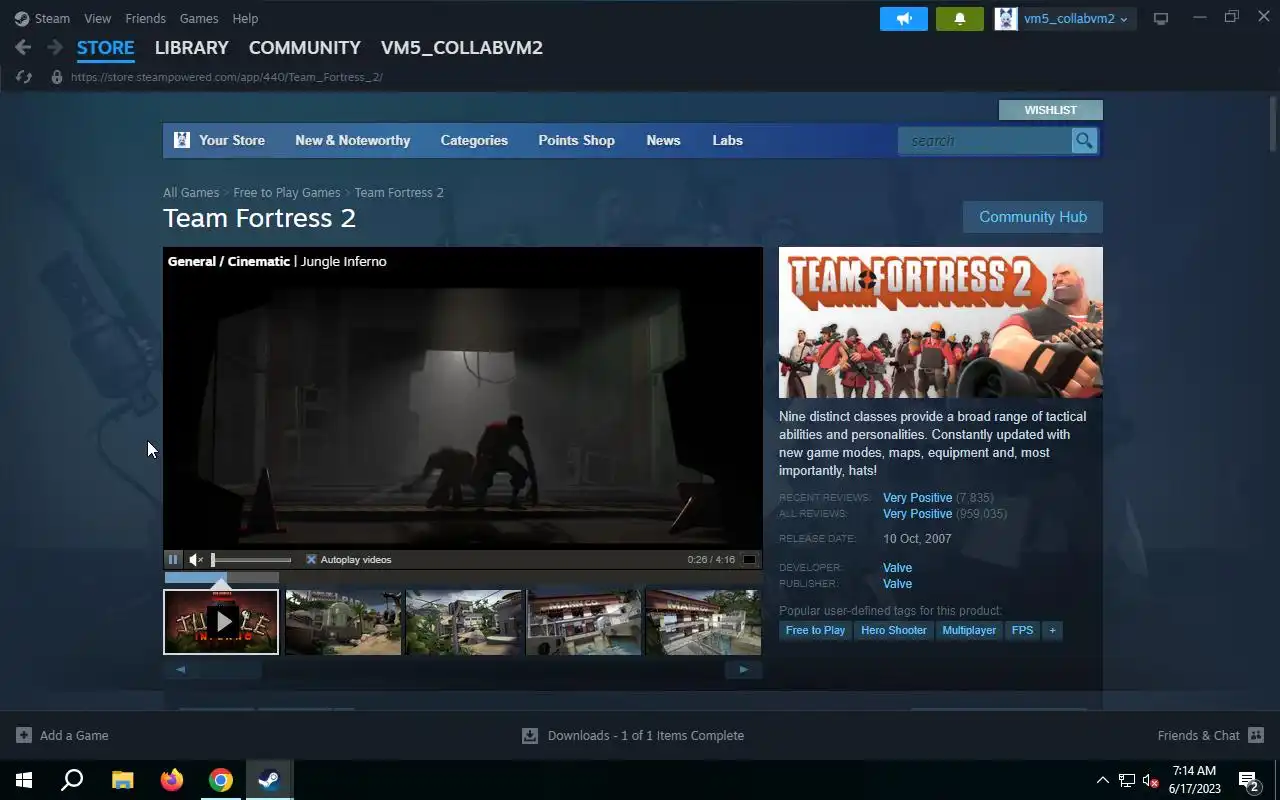Screen dimensions: 1280x800
Task: Open the View menu
Action: [98, 19]
